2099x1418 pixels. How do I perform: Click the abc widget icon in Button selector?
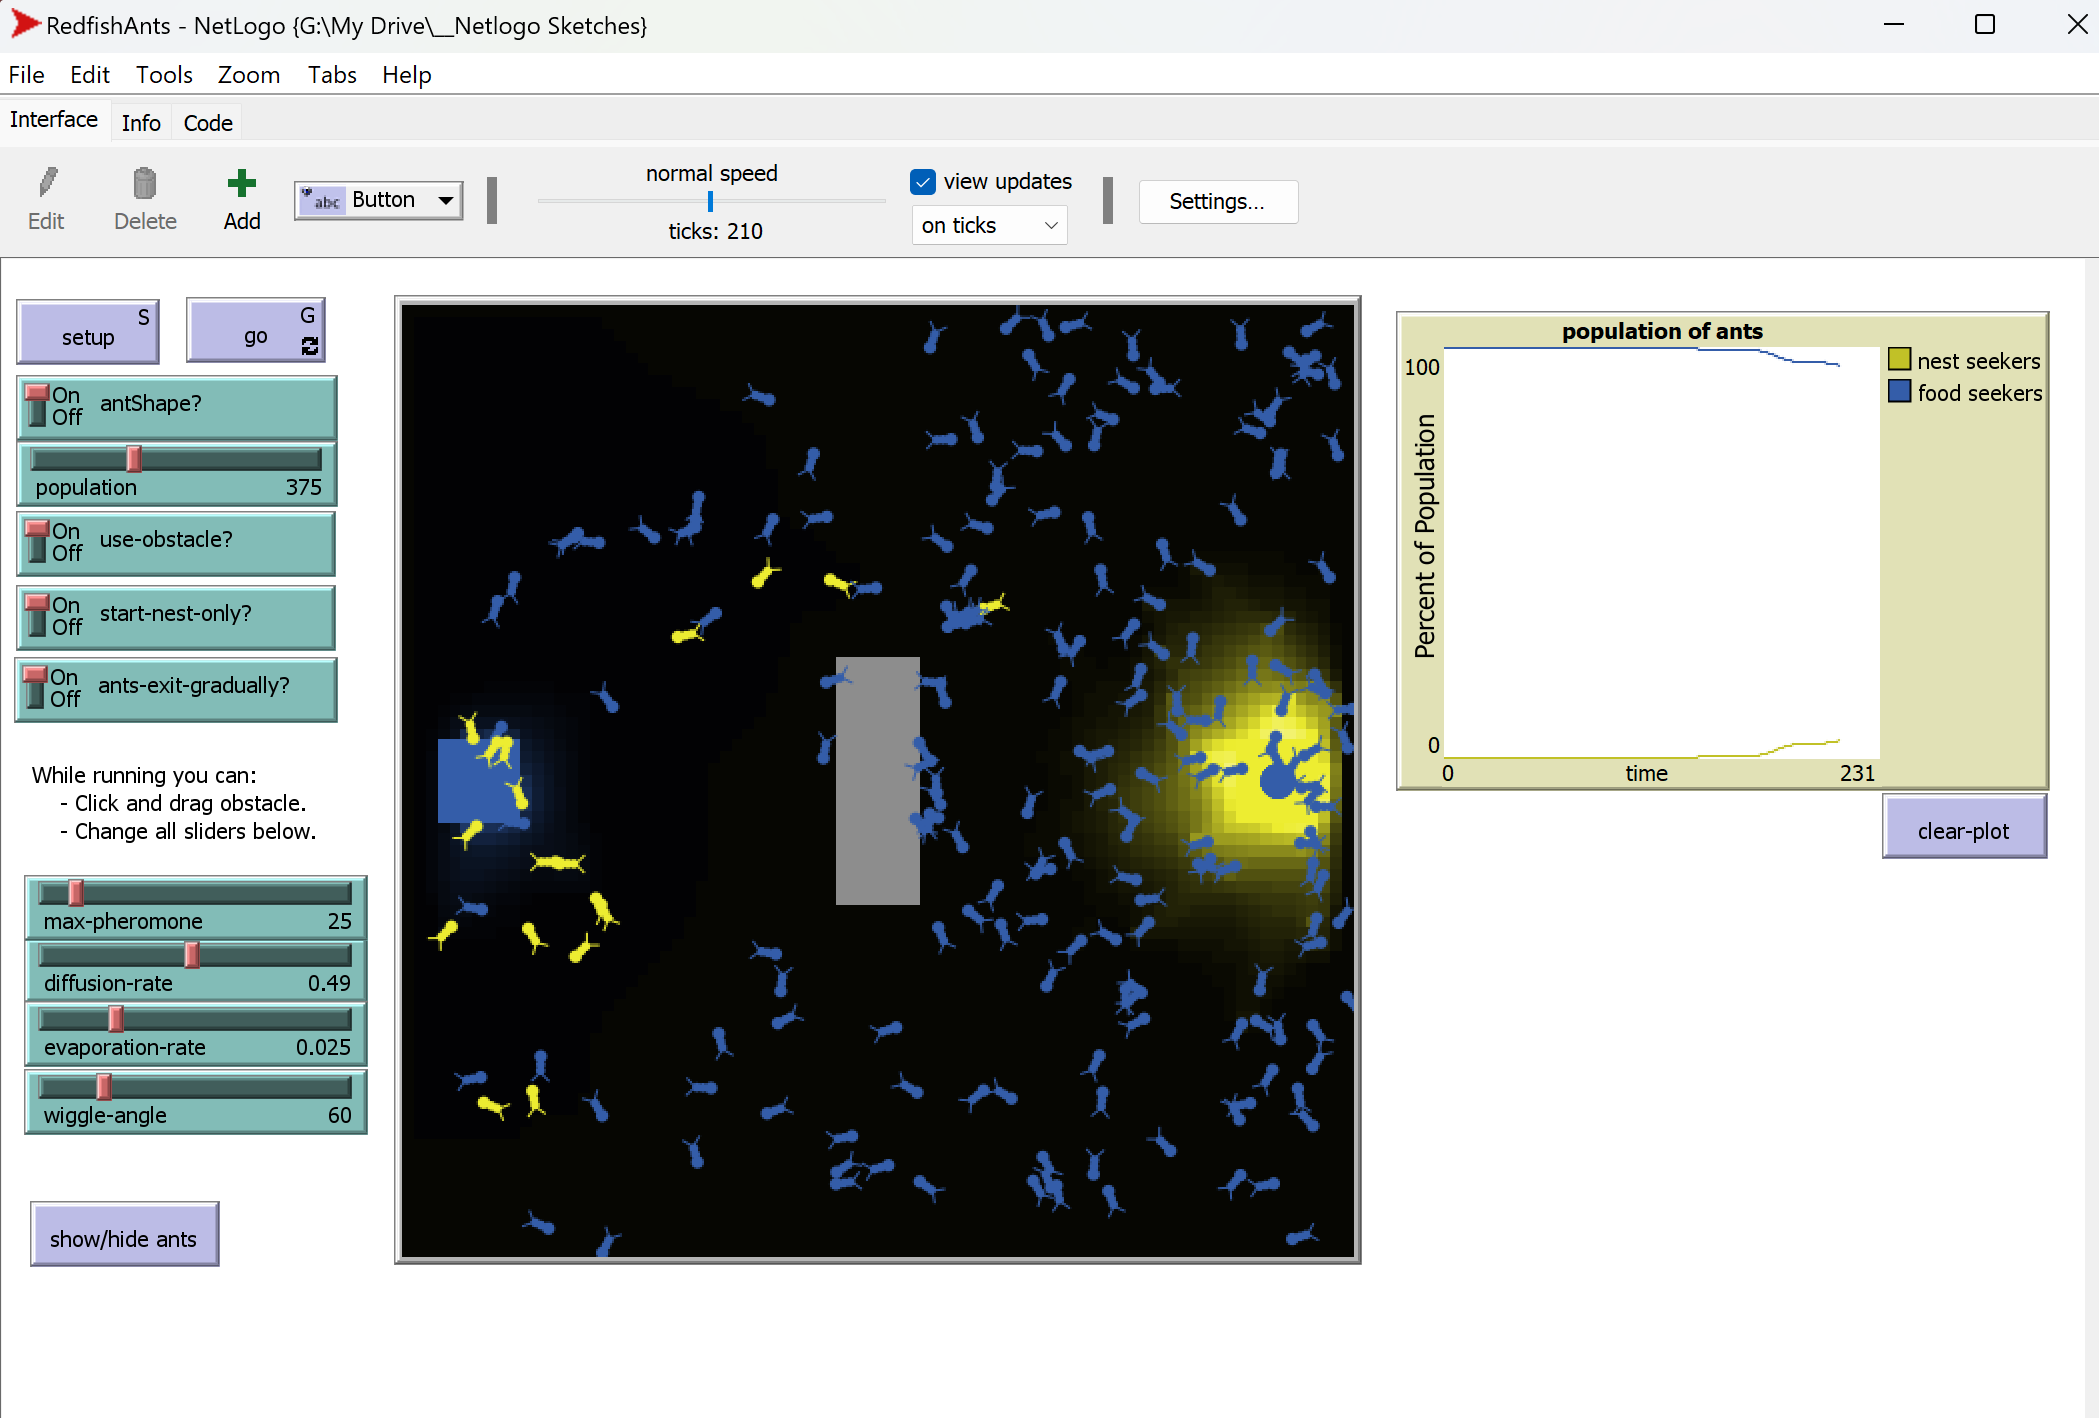point(322,200)
